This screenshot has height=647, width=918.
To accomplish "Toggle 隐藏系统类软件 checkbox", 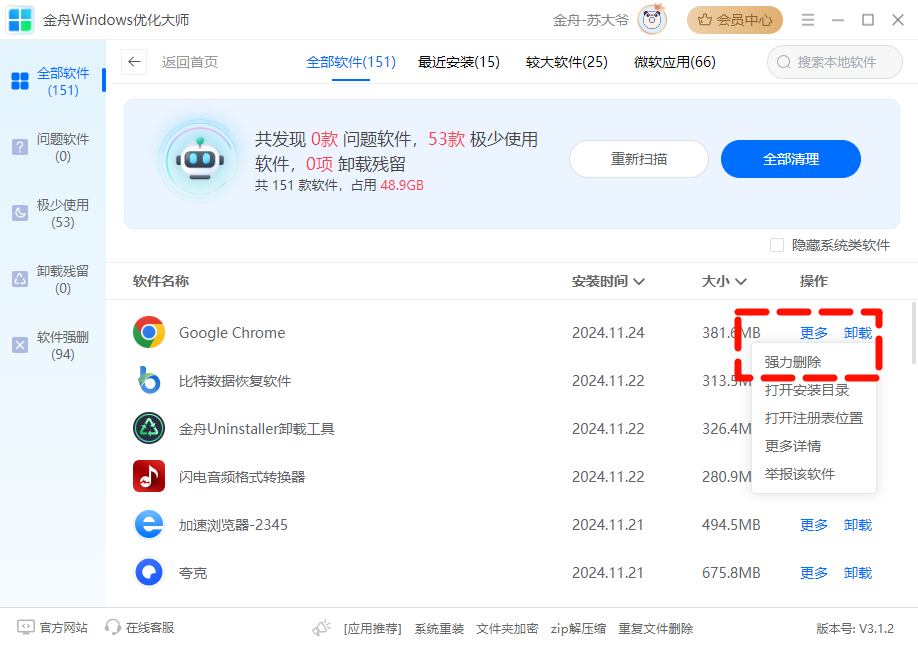I will point(776,245).
